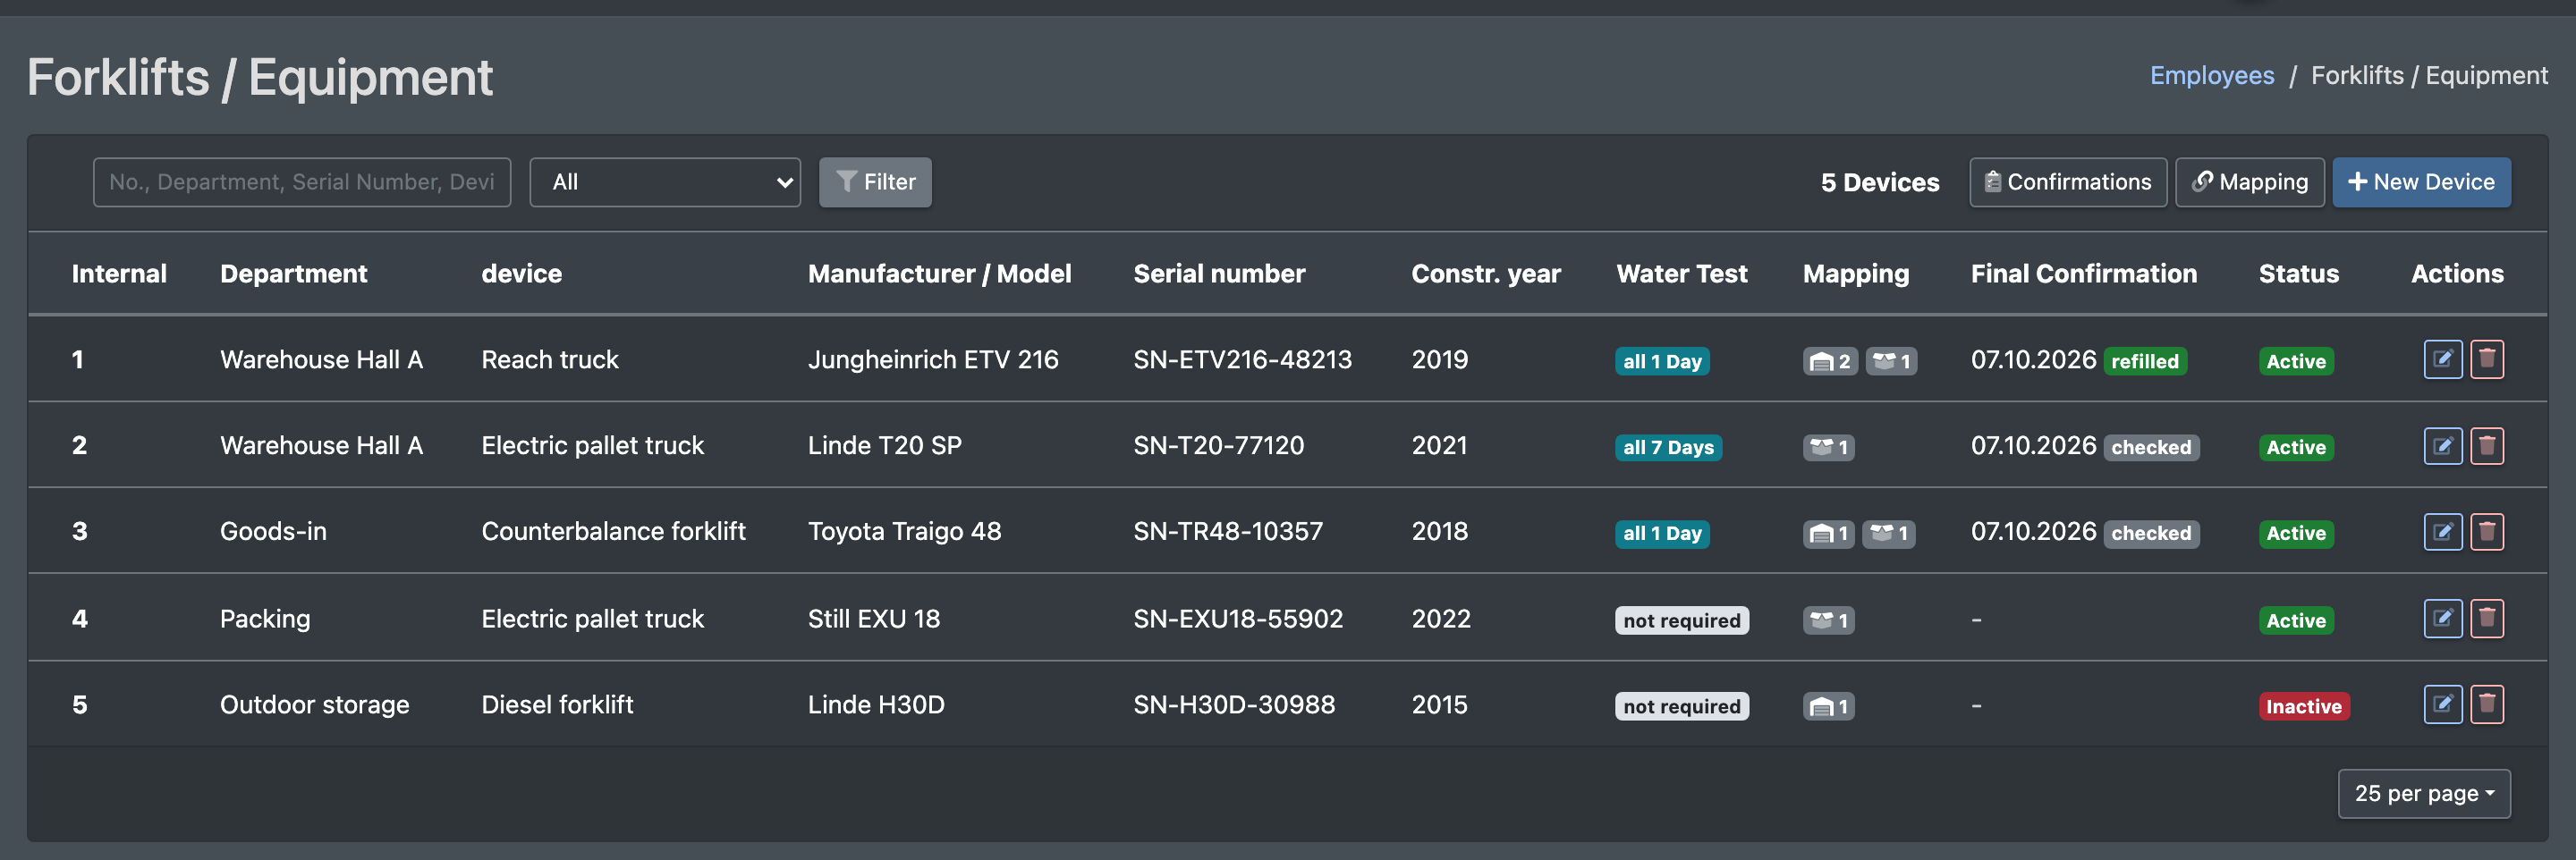Screen dimensions: 2576x860
Task: Focus the device search input field
Action: (x=302, y=182)
